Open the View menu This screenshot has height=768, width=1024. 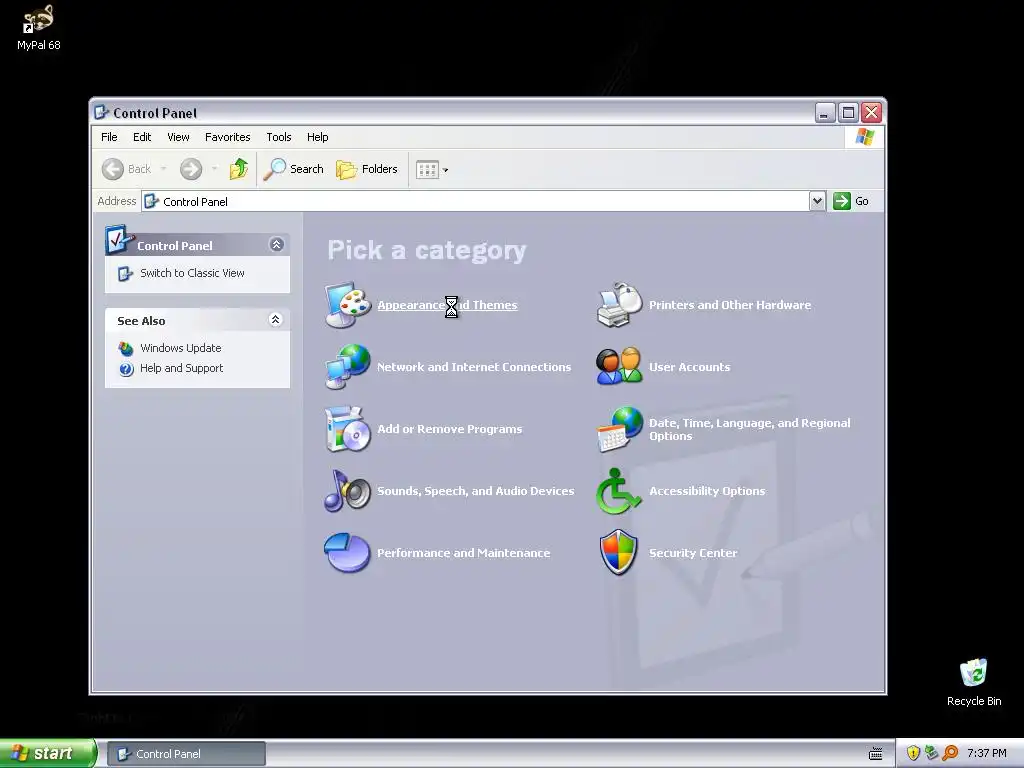pos(178,137)
